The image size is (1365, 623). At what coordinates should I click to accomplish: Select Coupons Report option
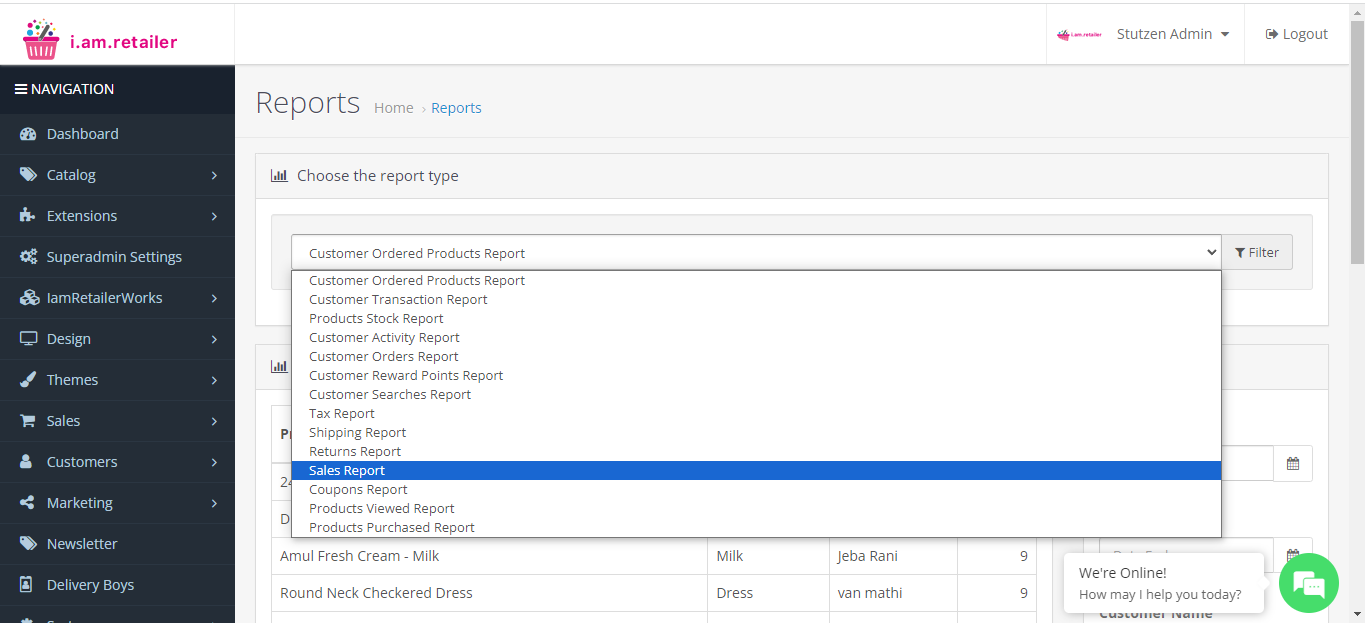(x=756, y=490)
